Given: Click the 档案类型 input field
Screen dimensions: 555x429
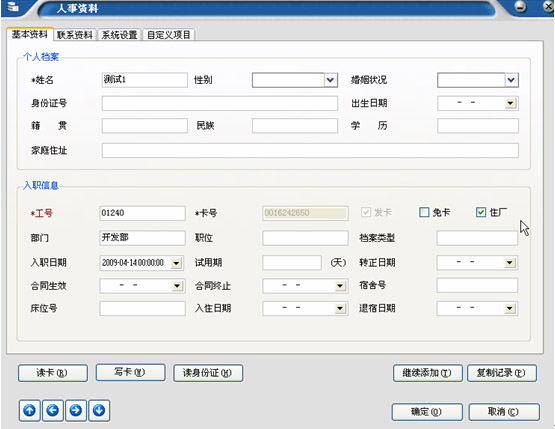Looking at the screenshot, I should [x=477, y=238].
